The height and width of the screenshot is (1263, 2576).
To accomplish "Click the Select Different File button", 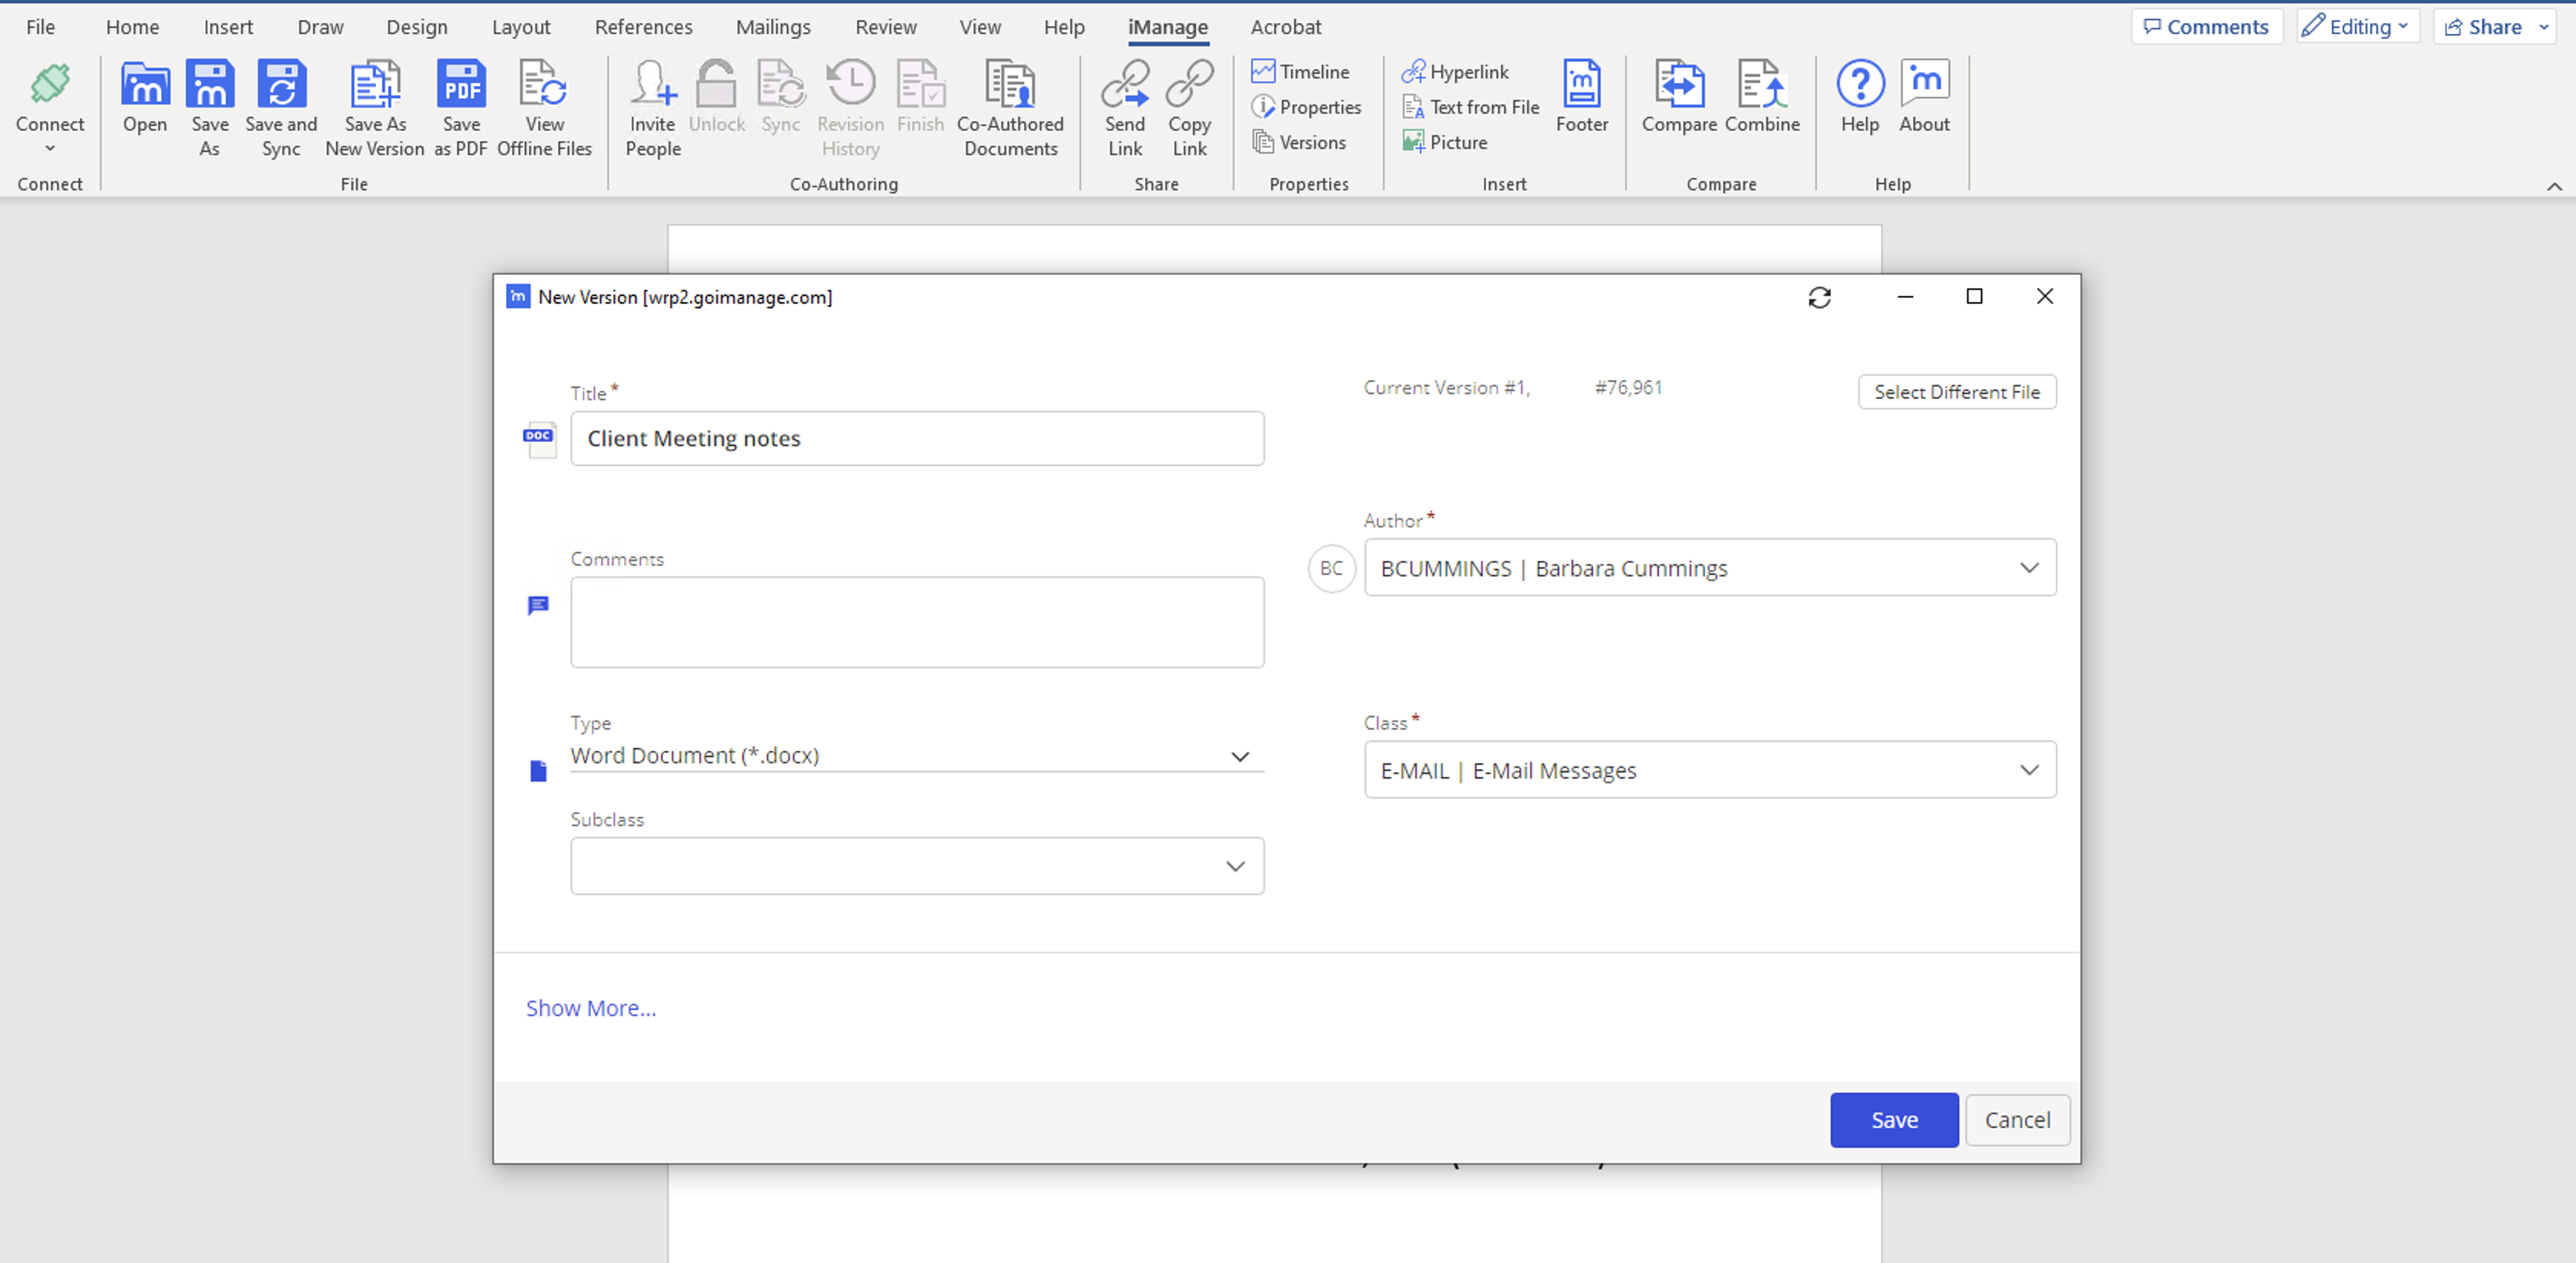I will point(1956,392).
